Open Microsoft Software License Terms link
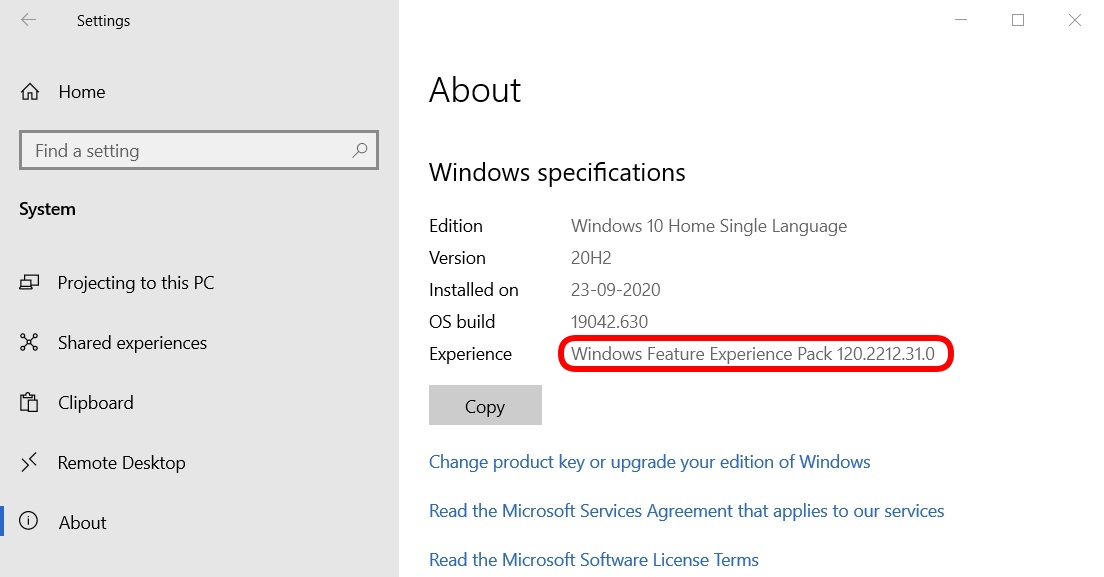This screenshot has width=1104, height=577. tap(594, 560)
